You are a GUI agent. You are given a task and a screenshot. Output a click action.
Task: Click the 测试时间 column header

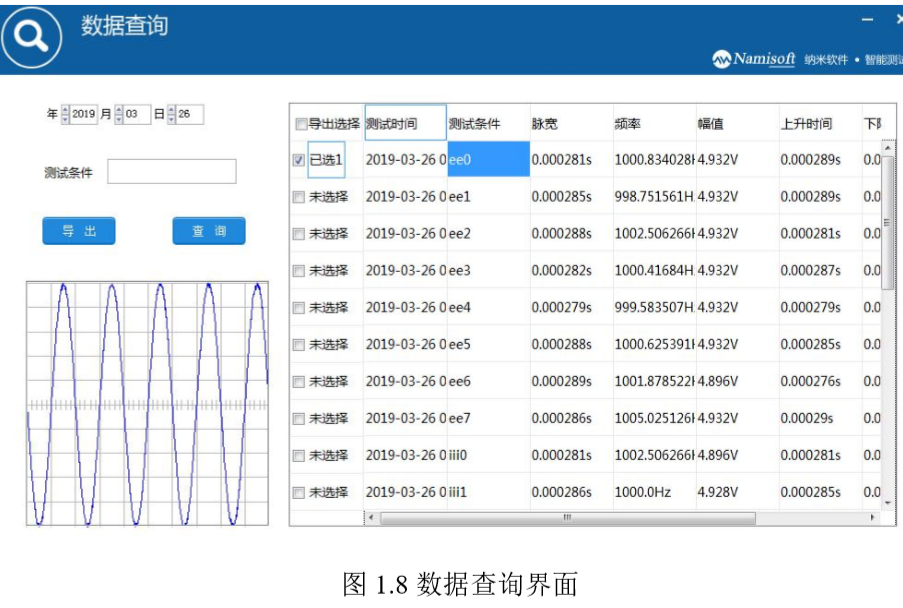(x=405, y=124)
